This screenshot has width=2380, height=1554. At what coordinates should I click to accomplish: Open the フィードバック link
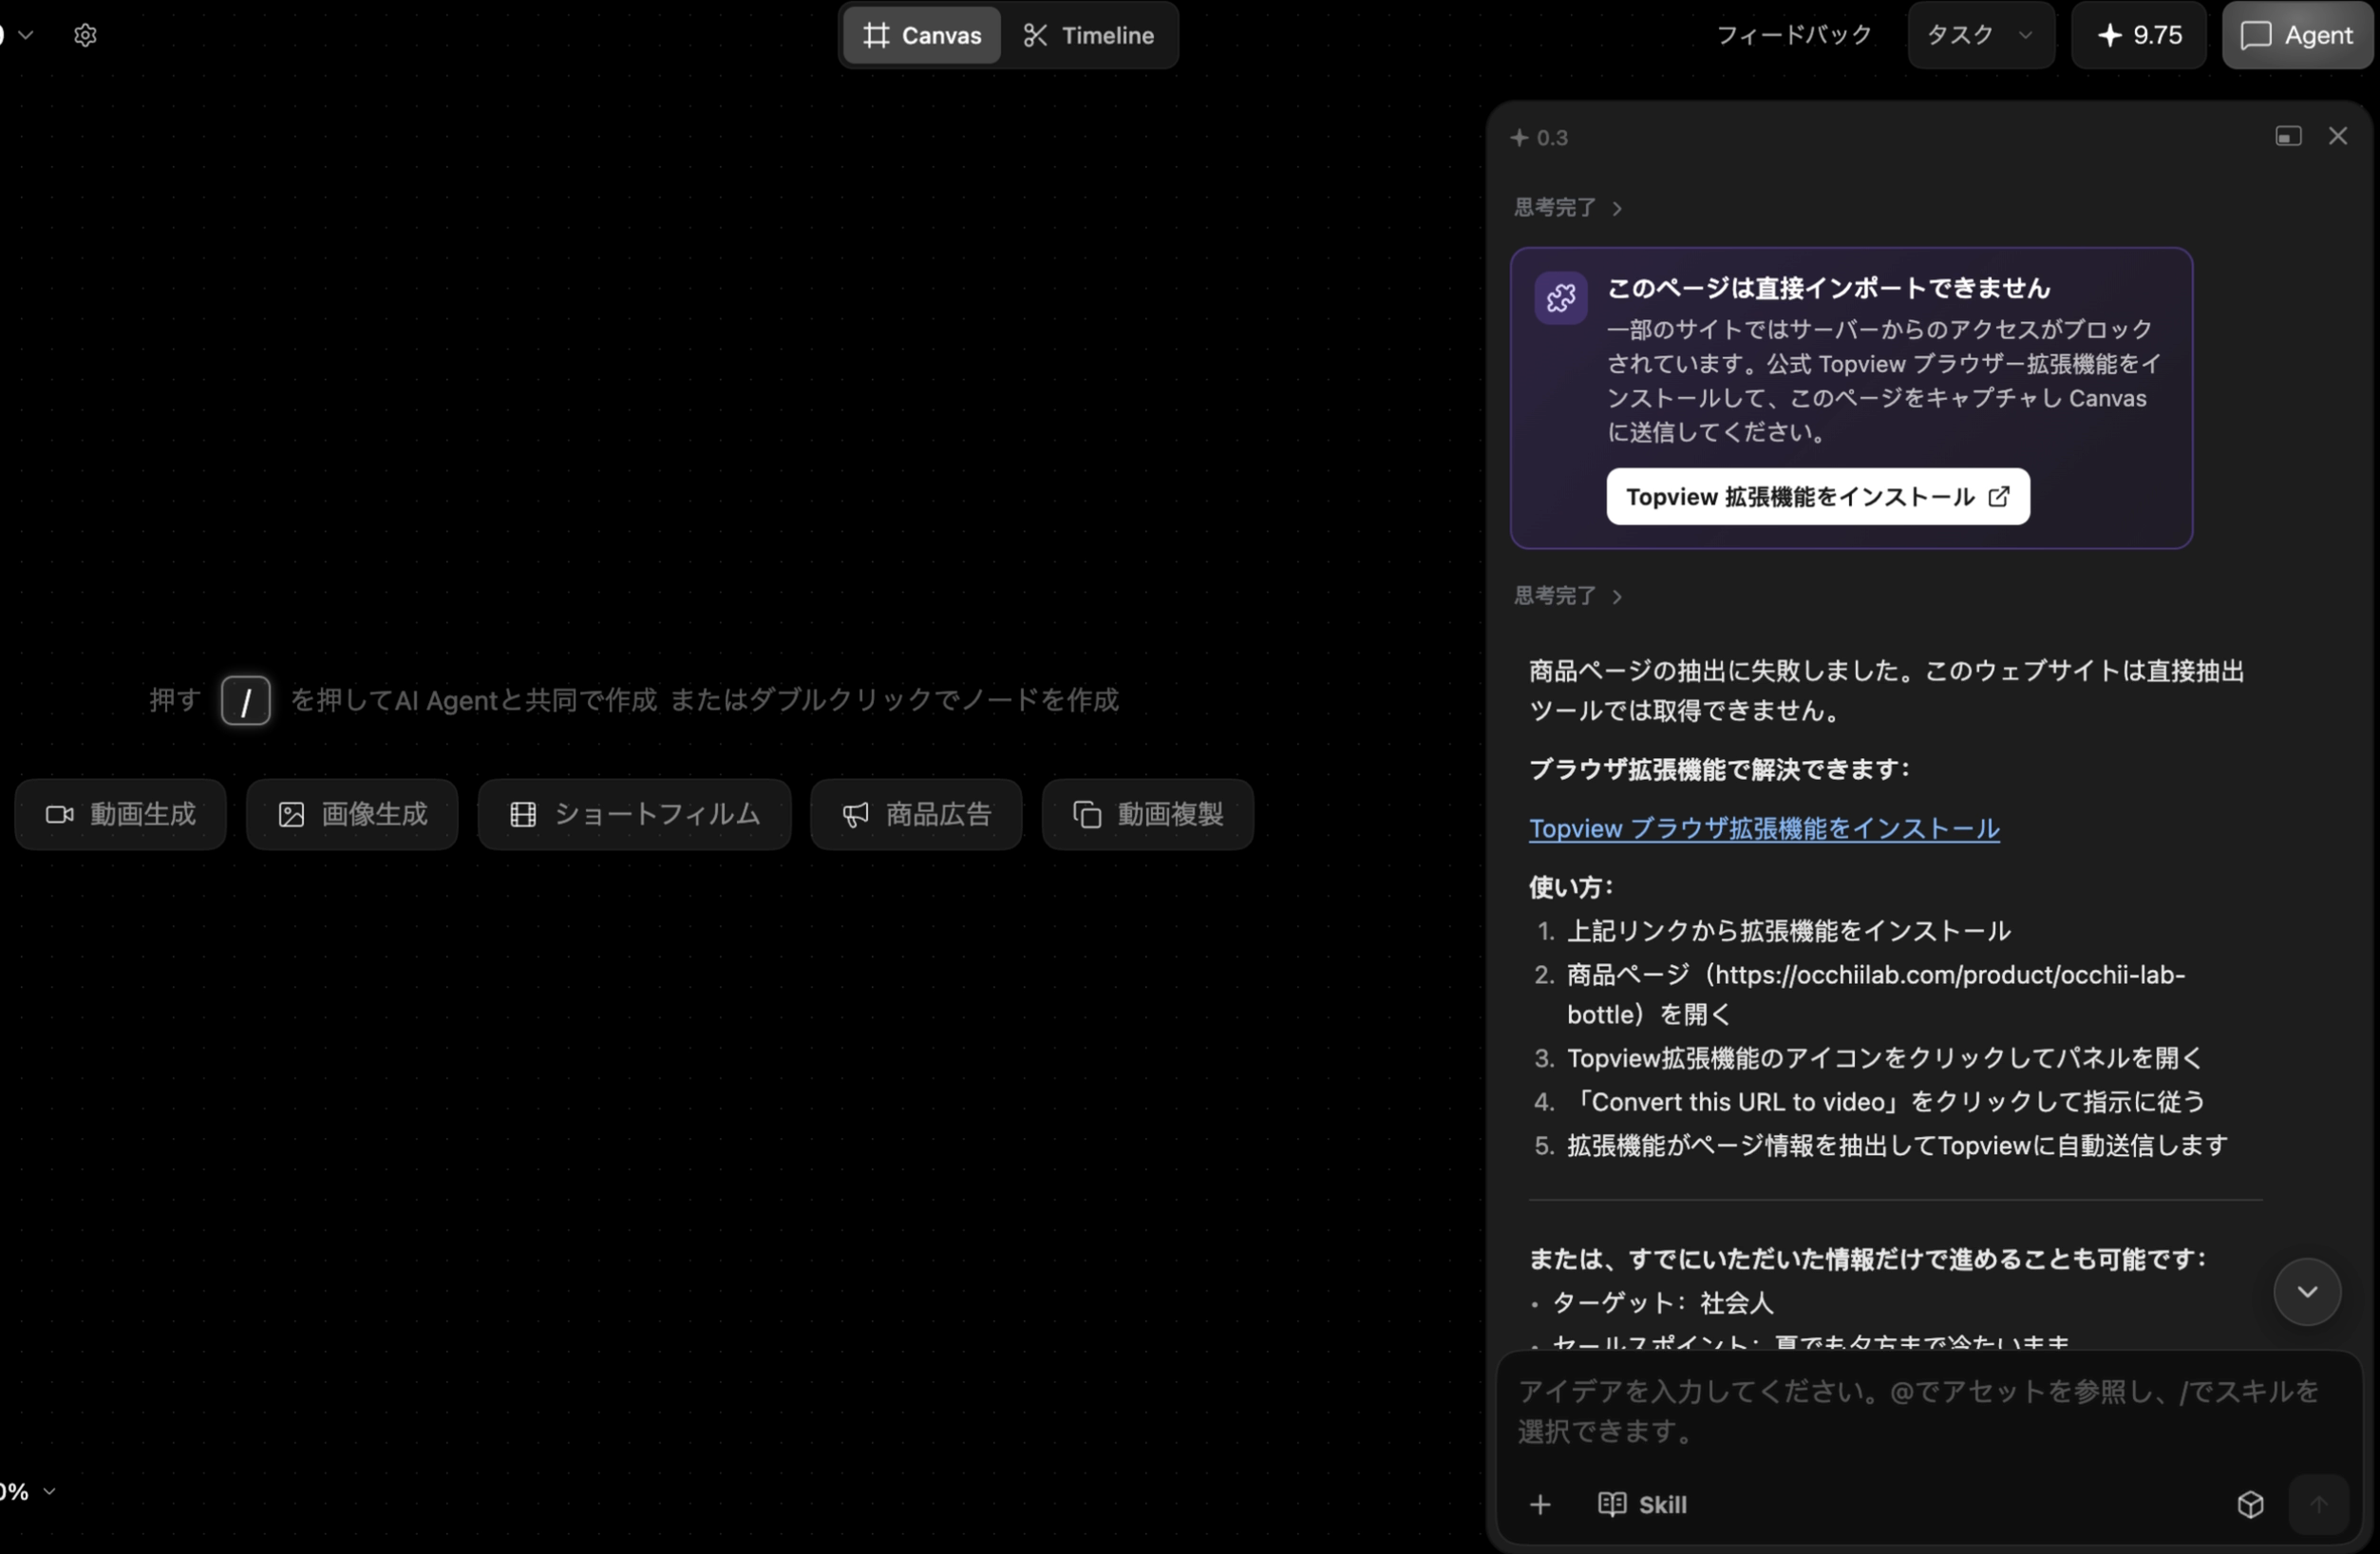1794,35
